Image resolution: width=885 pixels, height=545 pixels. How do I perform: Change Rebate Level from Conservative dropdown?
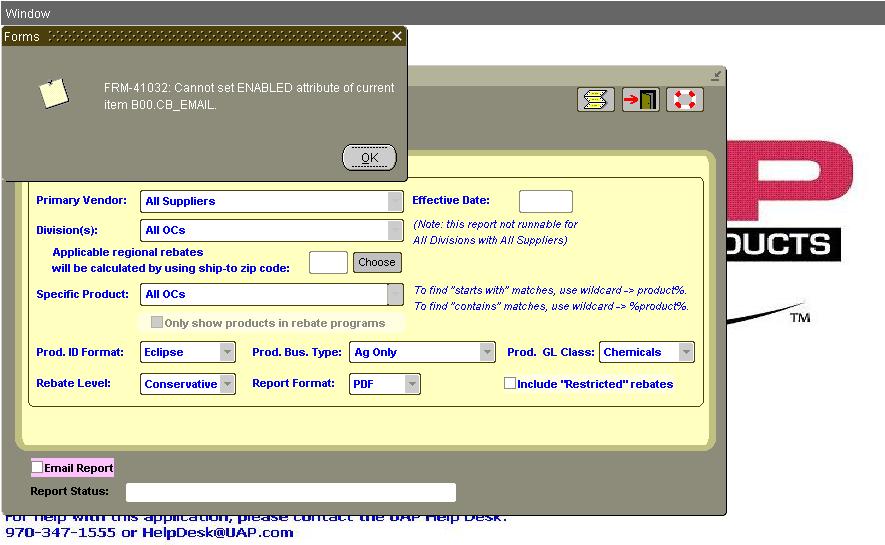point(227,384)
